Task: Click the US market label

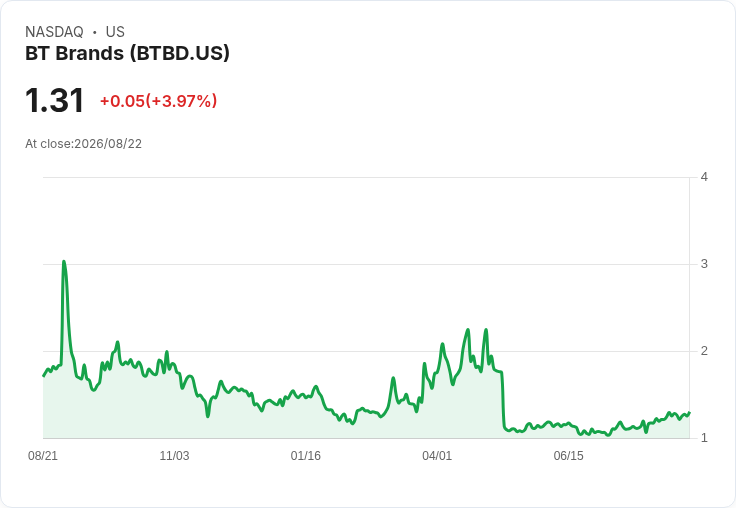Action: (x=115, y=32)
